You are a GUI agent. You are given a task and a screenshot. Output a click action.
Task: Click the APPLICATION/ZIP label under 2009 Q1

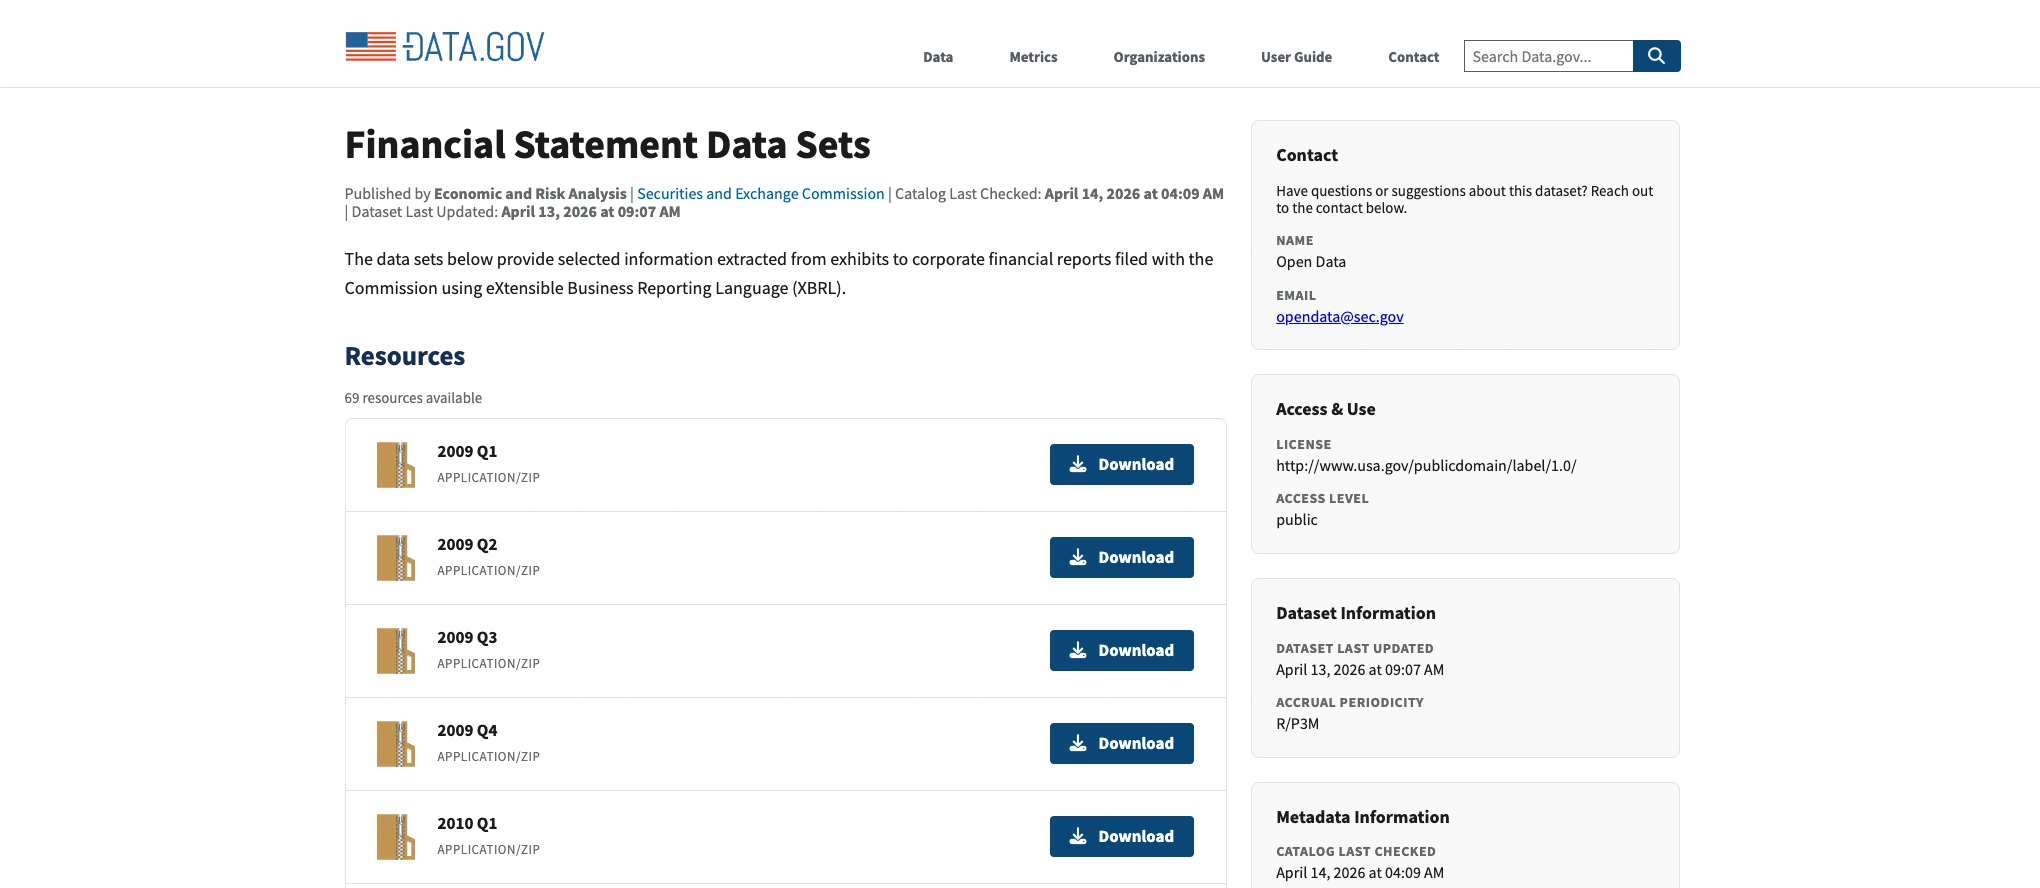(x=488, y=478)
